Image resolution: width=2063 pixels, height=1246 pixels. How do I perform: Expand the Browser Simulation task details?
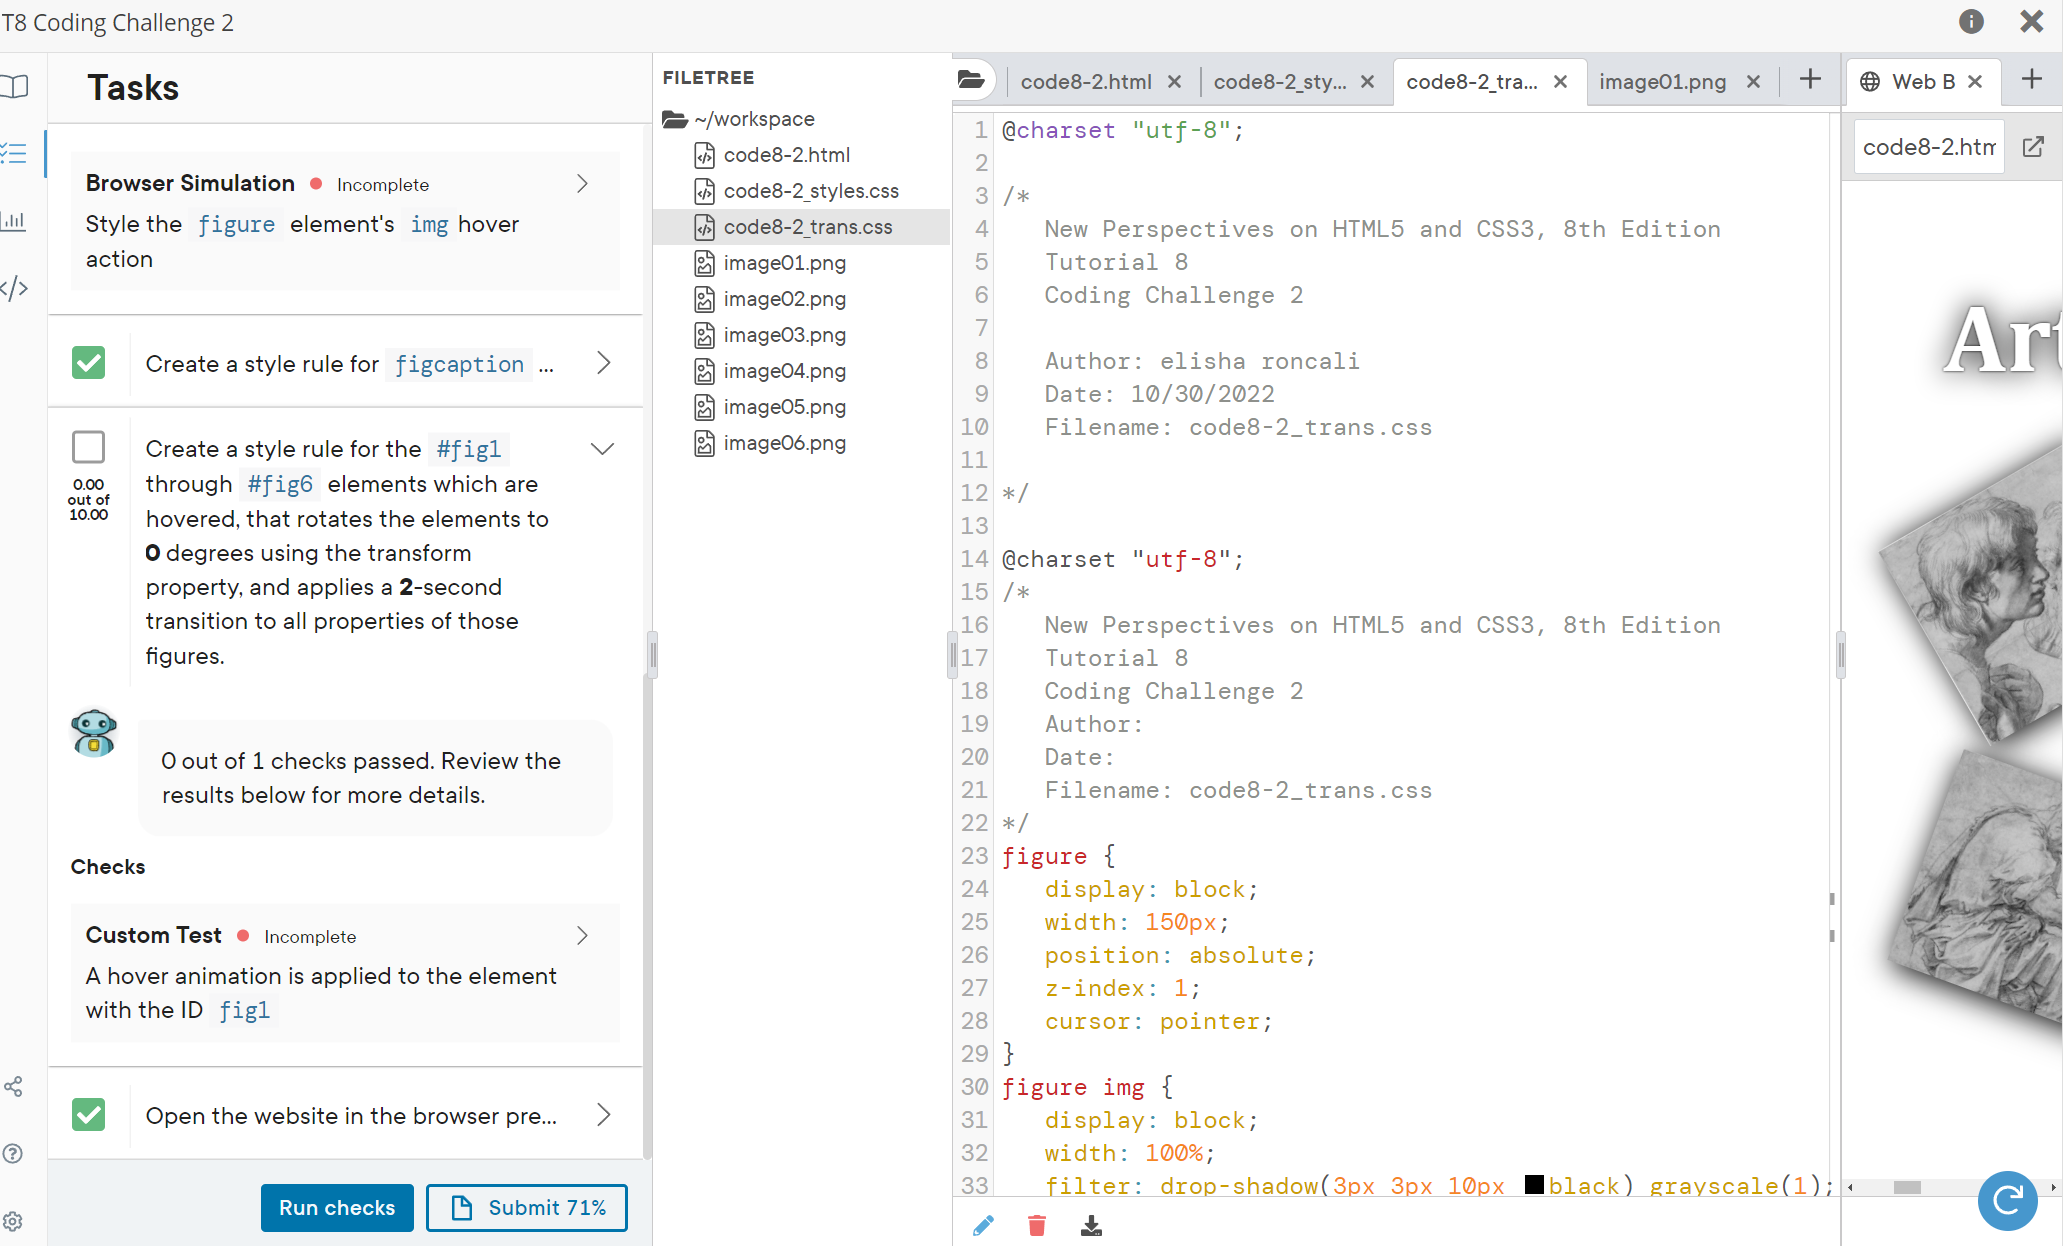582,184
